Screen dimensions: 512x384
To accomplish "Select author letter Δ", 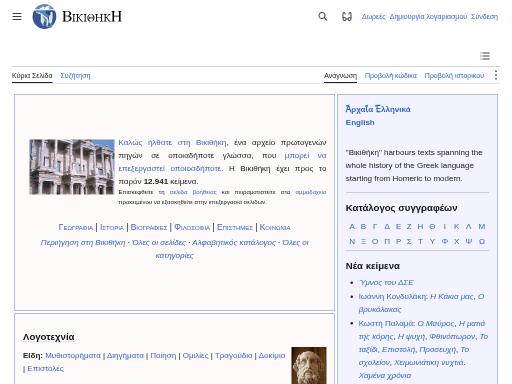I will coord(387,227).
